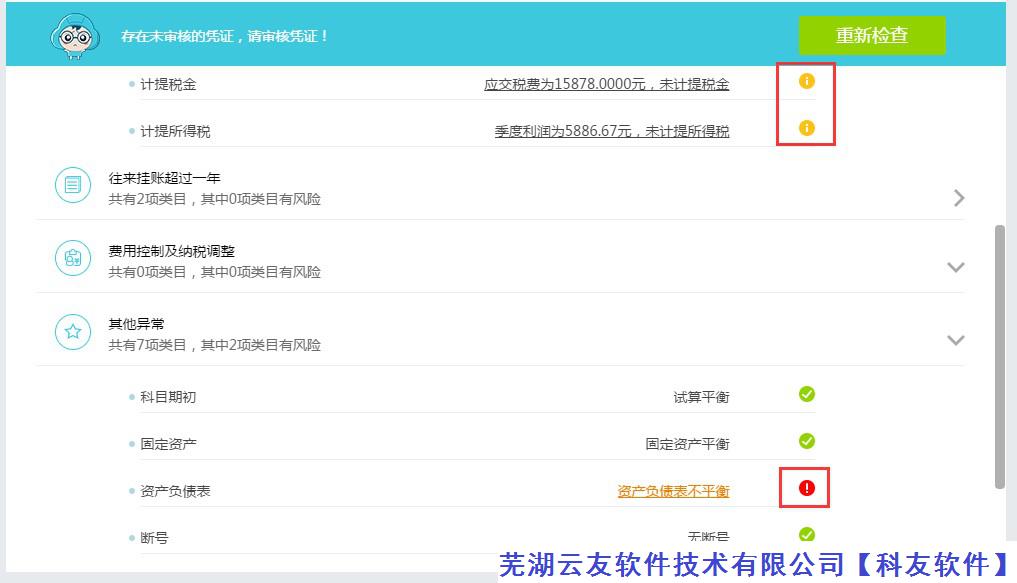The width and height of the screenshot is (1017, 583).
Task: Select the 断号 row label
Action: tap(154, 538)
